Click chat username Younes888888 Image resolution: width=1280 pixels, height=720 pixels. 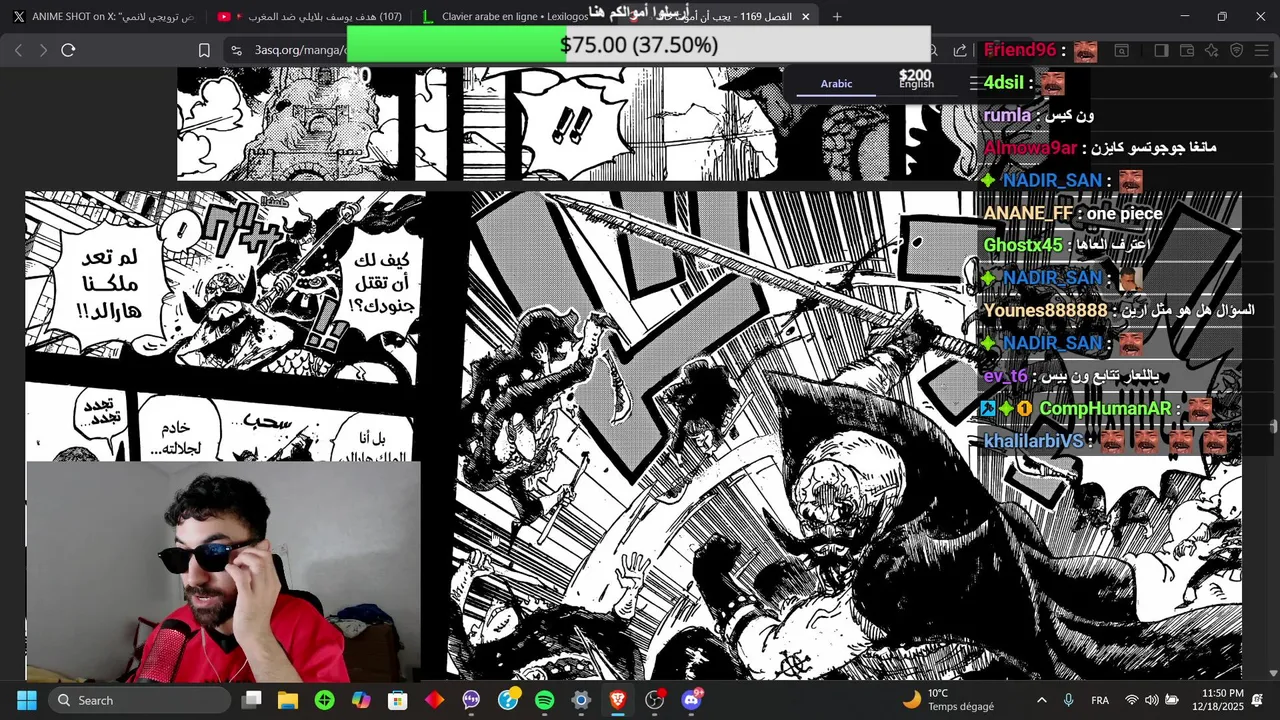1046,310
